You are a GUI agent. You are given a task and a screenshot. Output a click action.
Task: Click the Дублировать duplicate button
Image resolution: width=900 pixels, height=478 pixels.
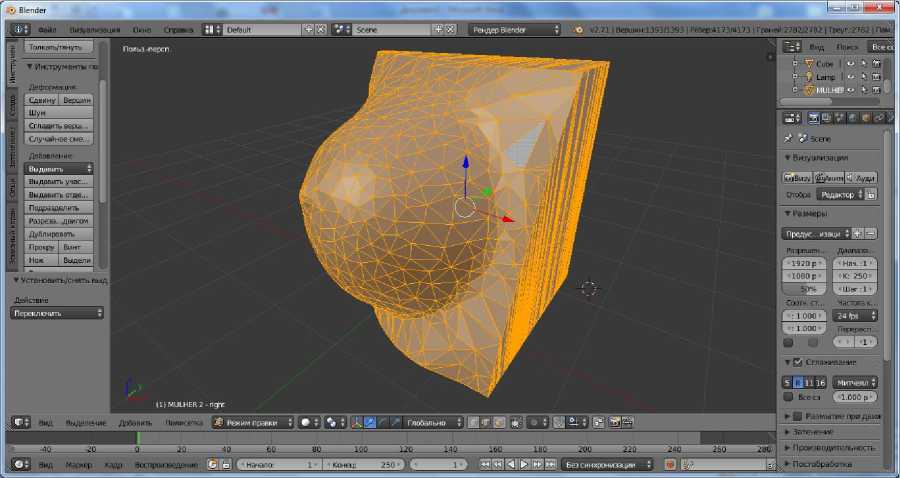point(59,234)
